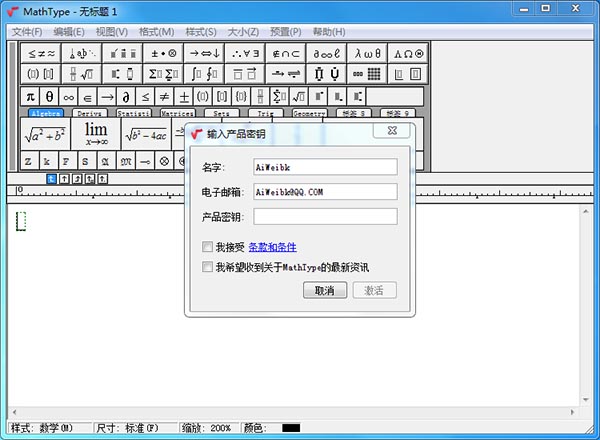
Task: Insert the pi symbol
Action: [30, 97]
